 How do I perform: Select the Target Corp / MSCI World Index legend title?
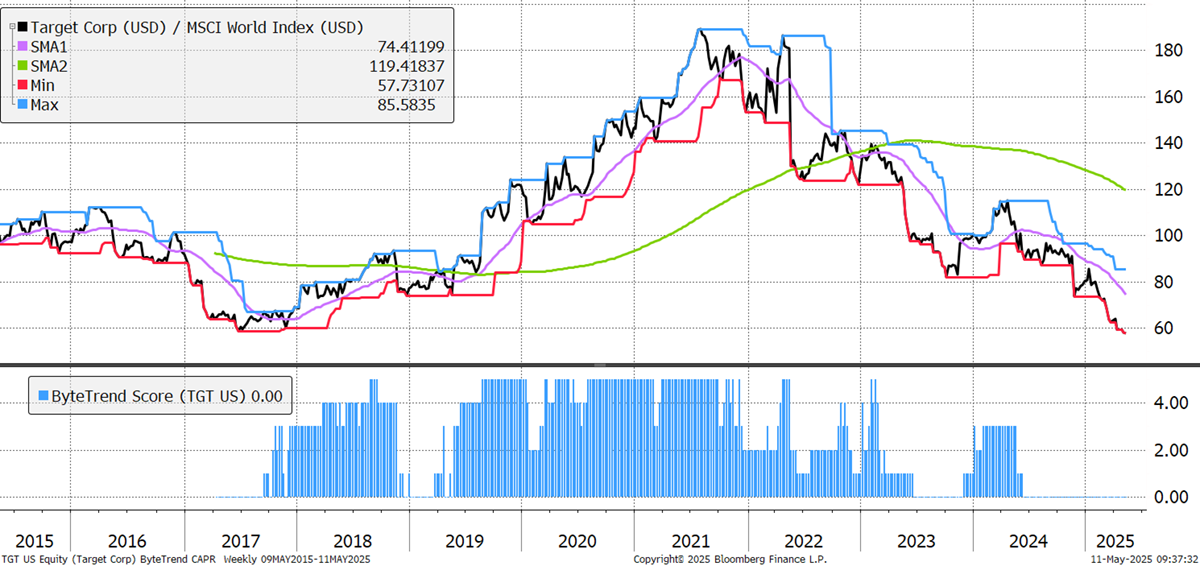tap(199, 26)
